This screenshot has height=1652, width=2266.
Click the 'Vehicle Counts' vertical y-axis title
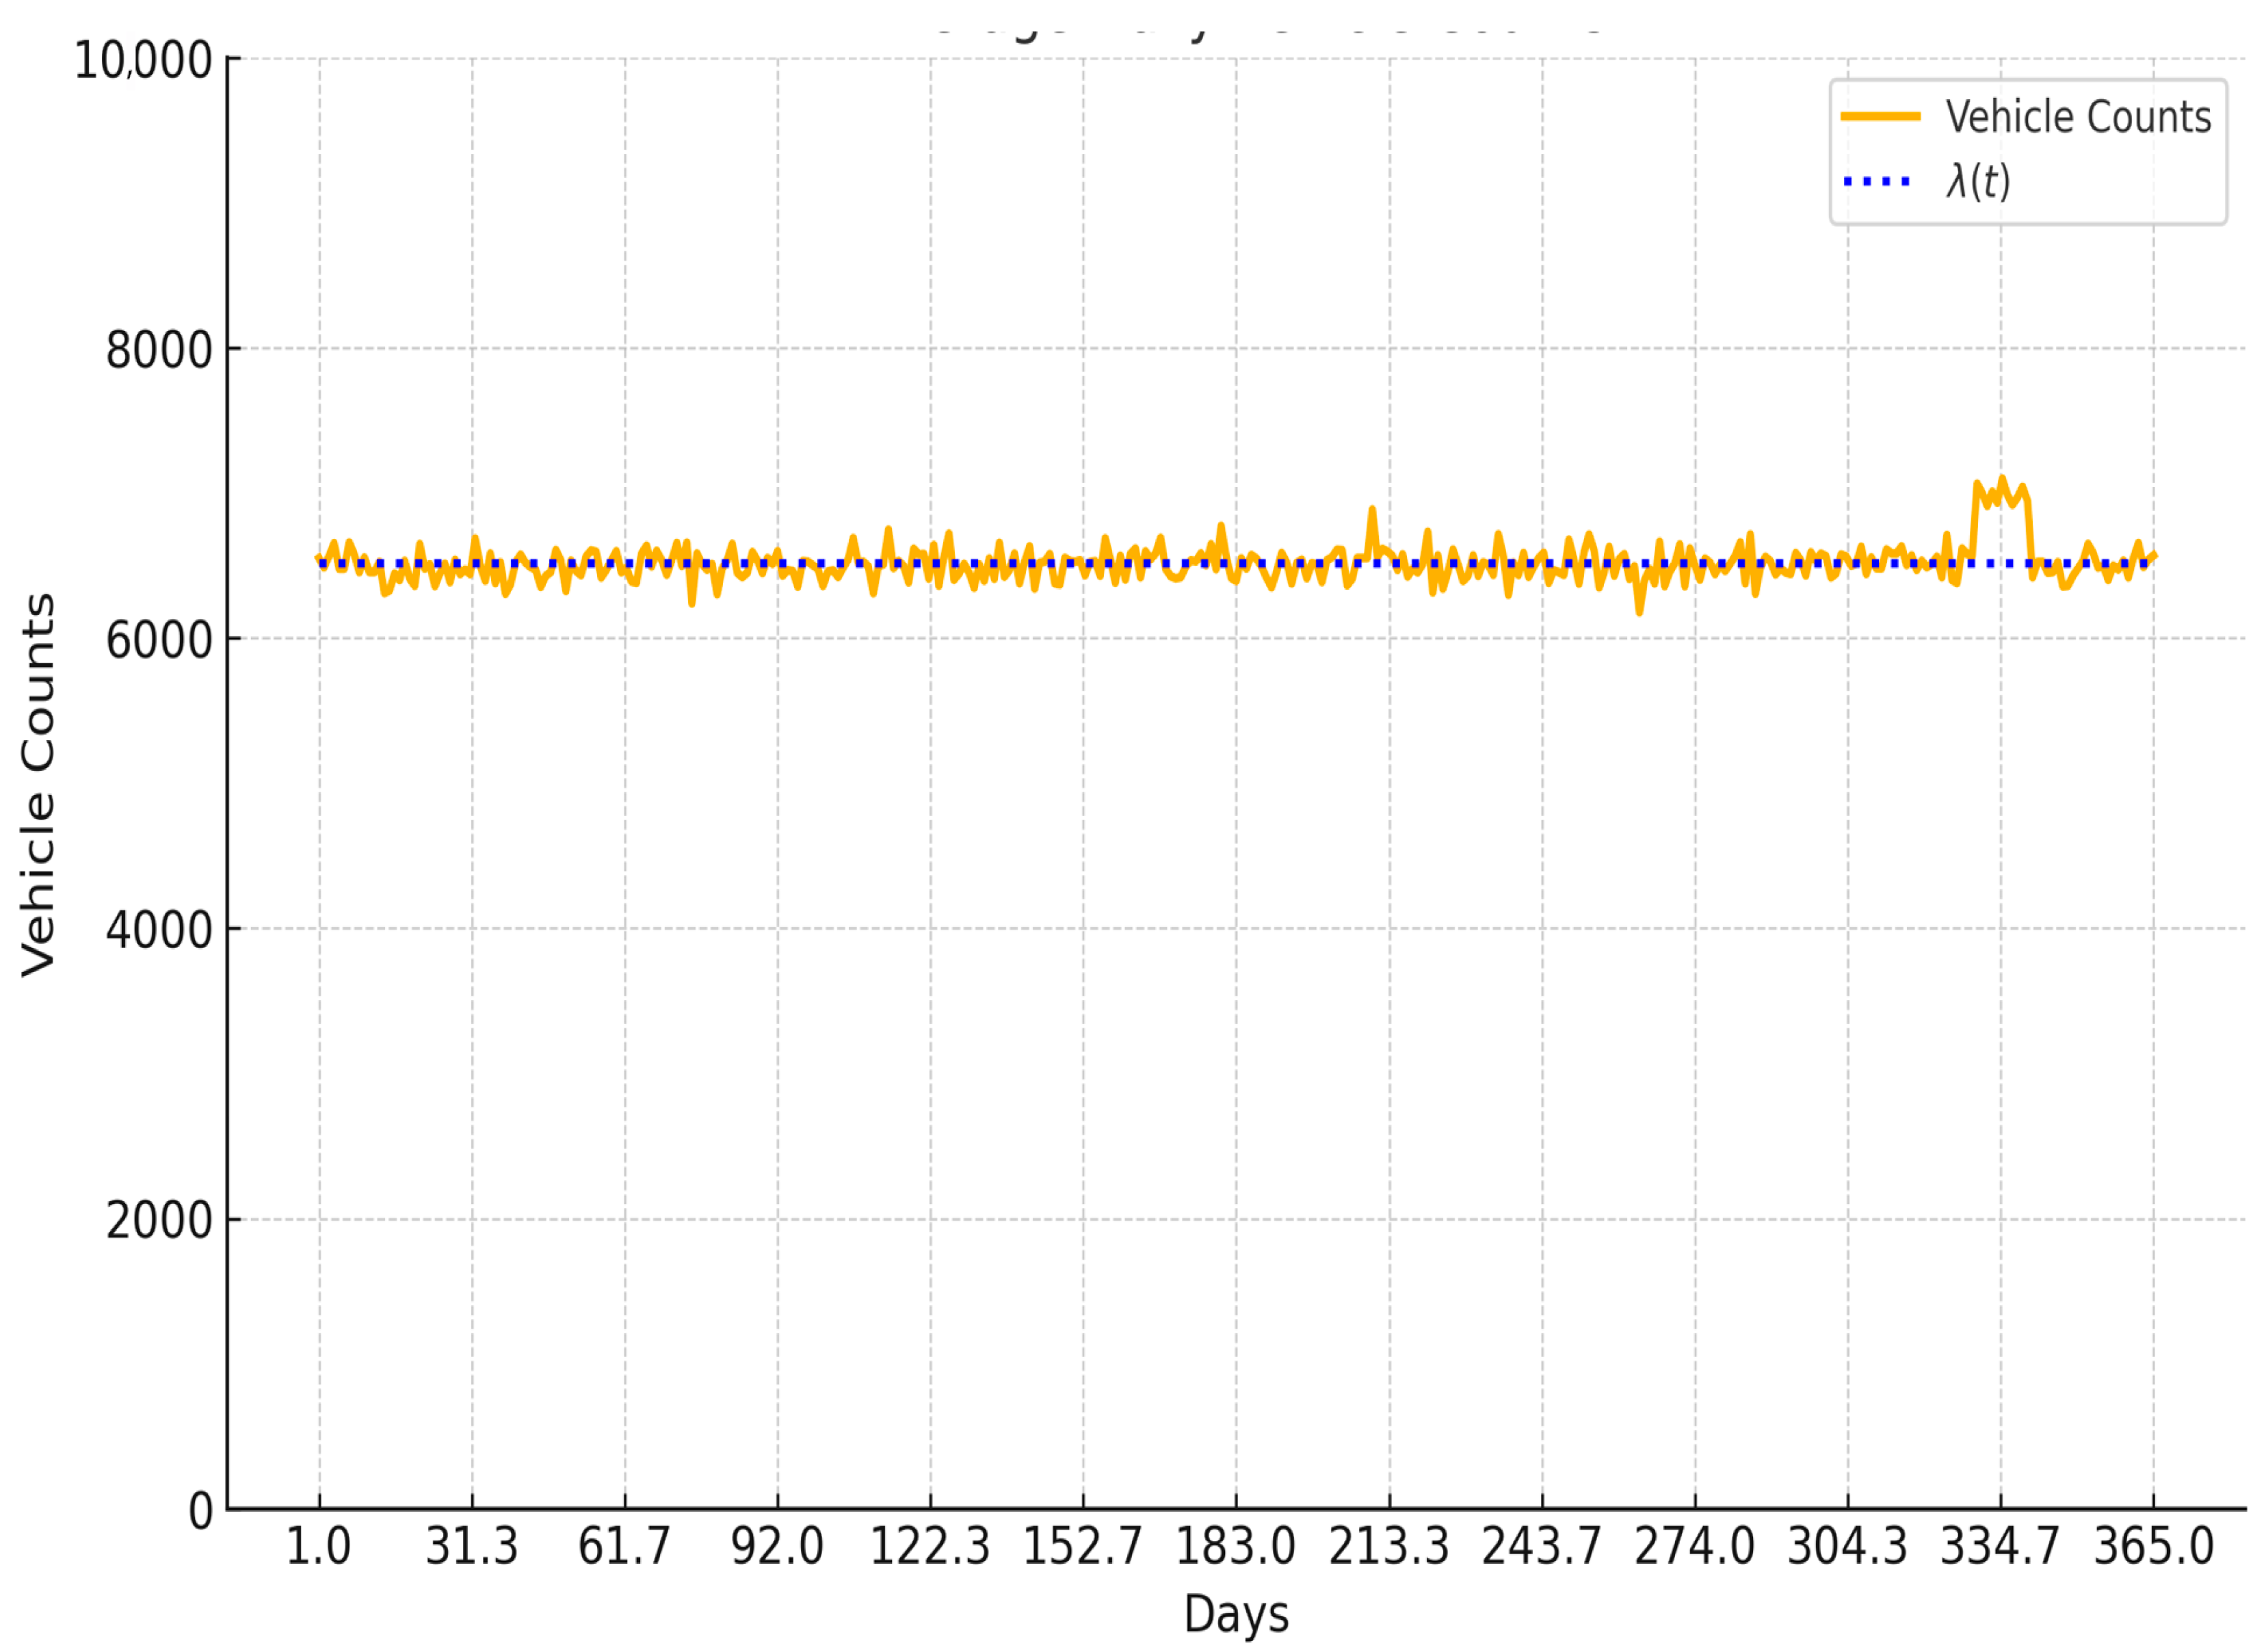[x=38, y=785]
